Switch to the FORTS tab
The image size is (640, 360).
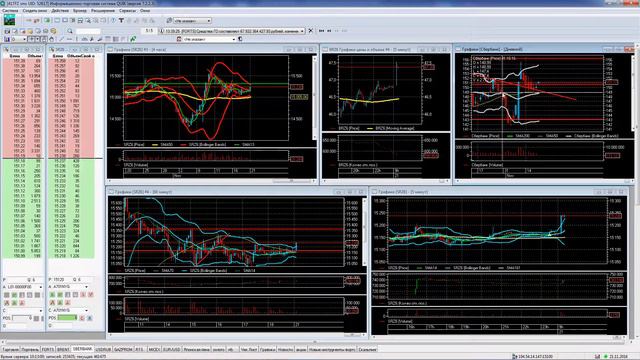(x=48, y=349)
